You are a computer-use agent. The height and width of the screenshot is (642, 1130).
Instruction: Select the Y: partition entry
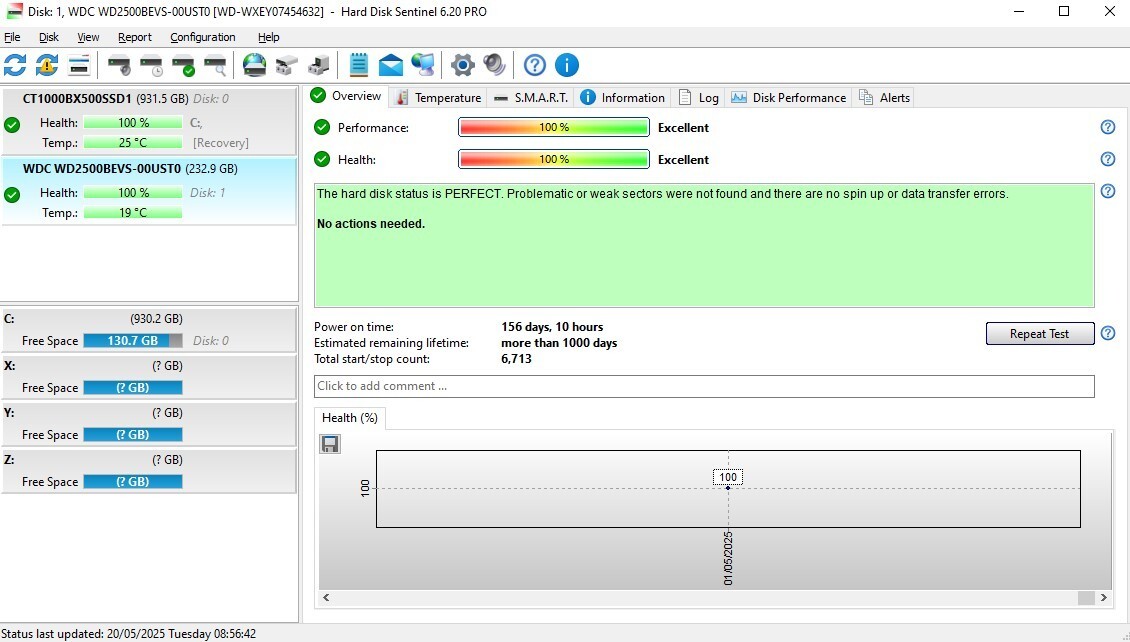pos(148,424)
